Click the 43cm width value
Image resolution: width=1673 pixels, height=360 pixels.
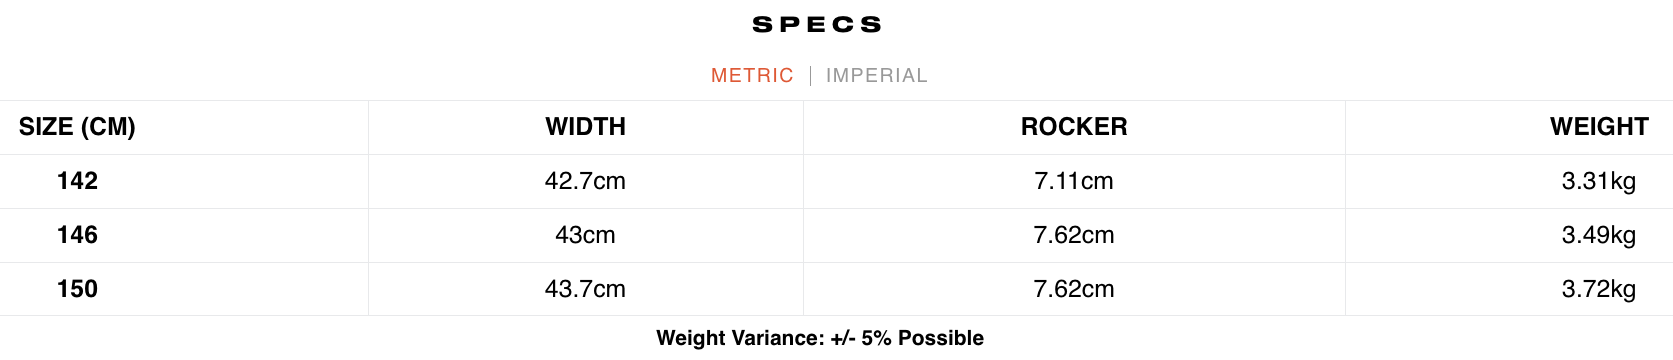click(x=585, y=235)
